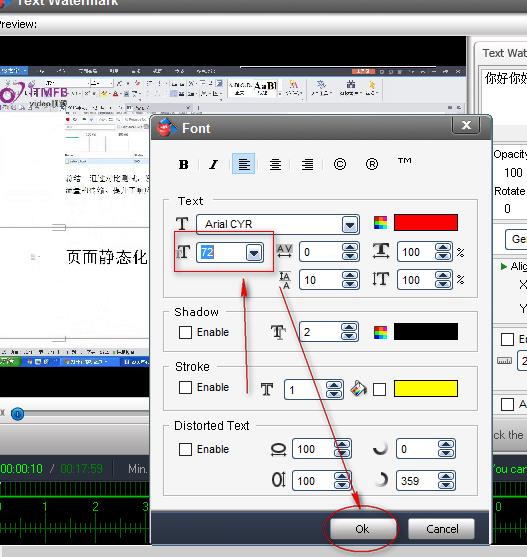Adjust line spacing stepper showing 10

pyautogui.click(x=350, y=280)
